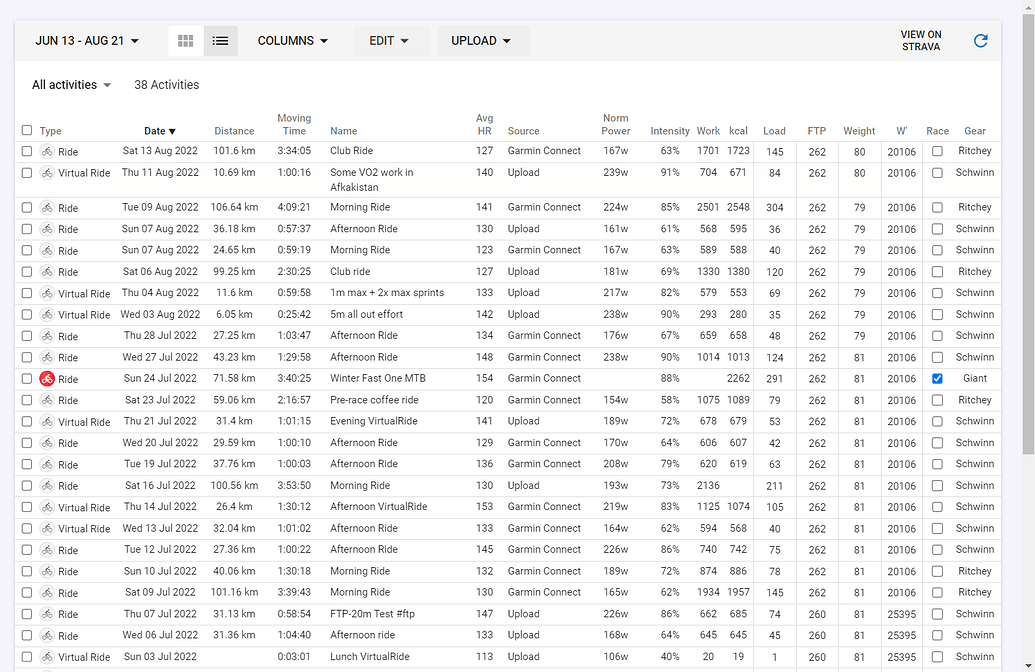1035x672 pixels.
Task: Click the virtual ride icon on 5m all out effort
Action: [47, 314]
